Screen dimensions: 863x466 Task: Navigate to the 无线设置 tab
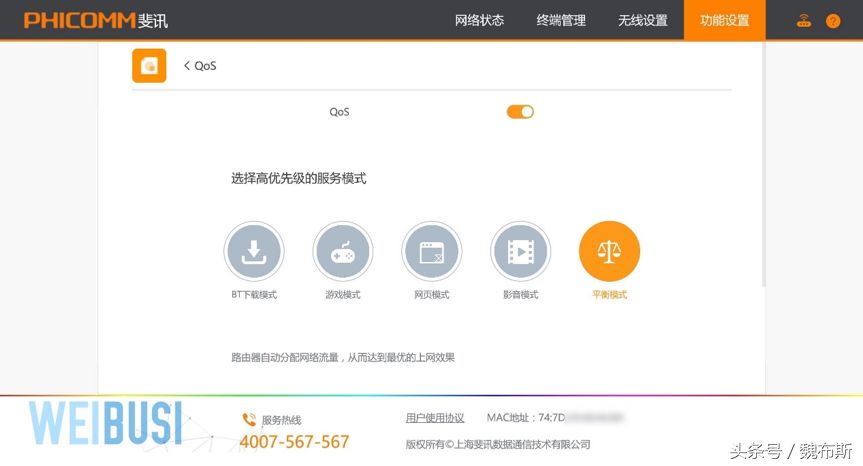[642, 21]
